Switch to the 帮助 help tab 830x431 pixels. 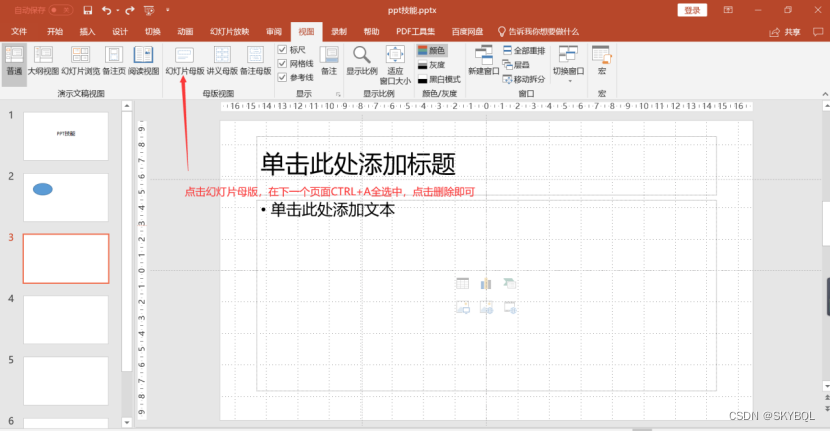pyautogui.click(x=371, y=32)
